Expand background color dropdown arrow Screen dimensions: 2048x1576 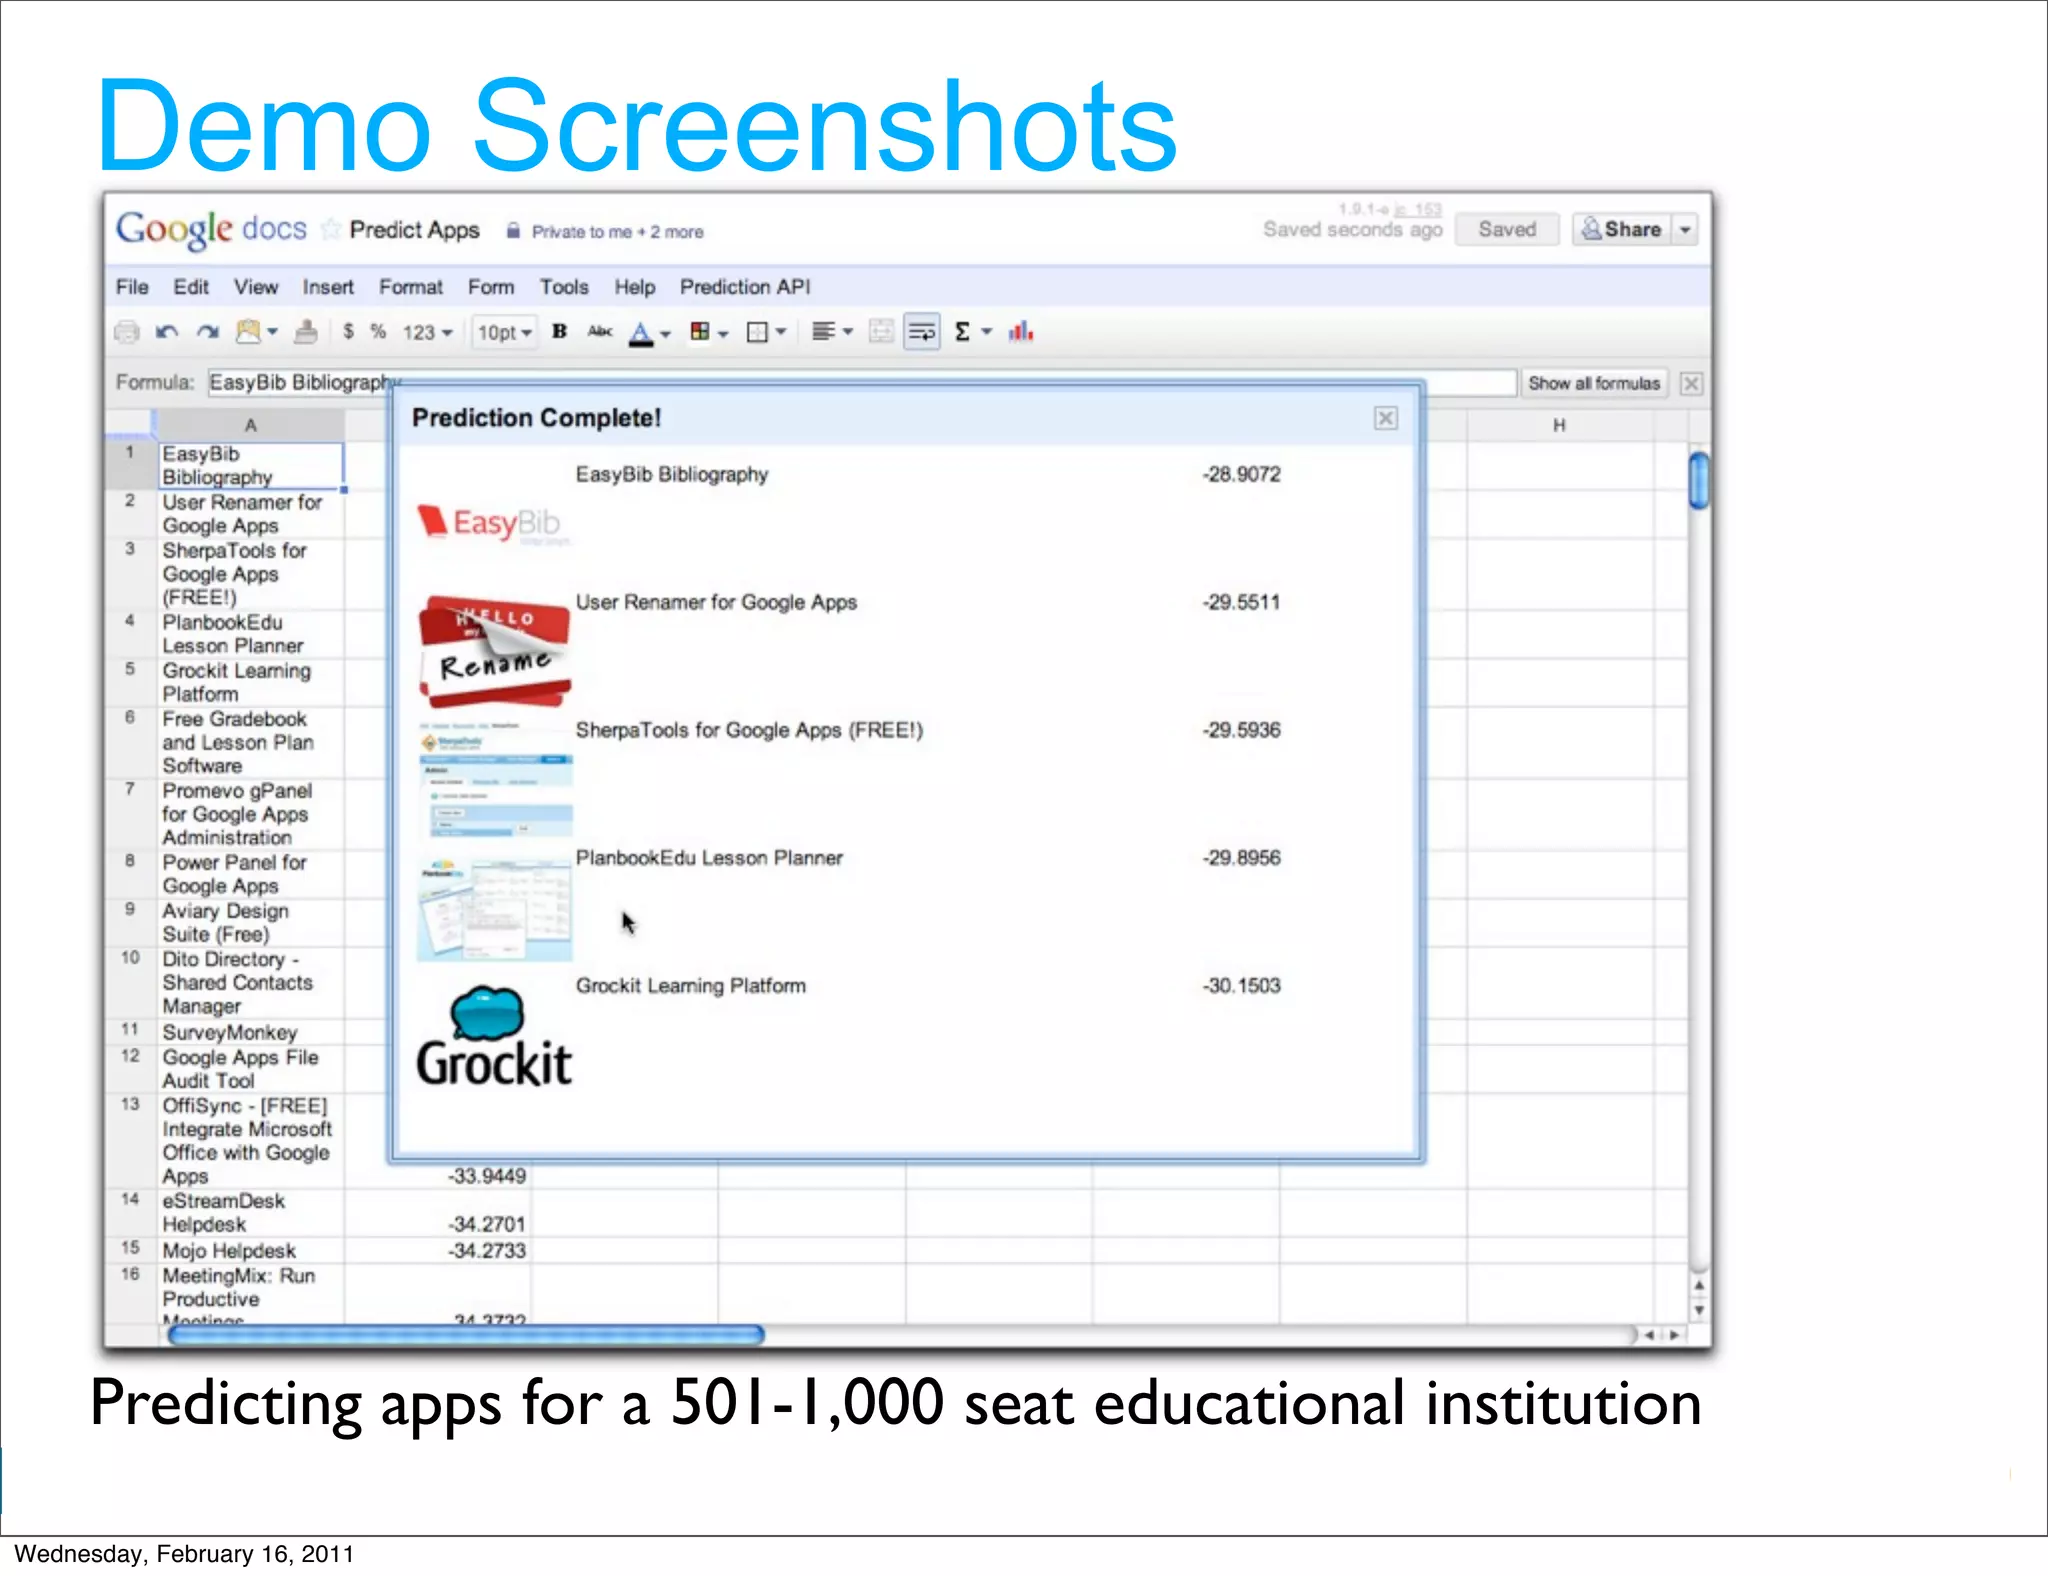click(723, 334)
